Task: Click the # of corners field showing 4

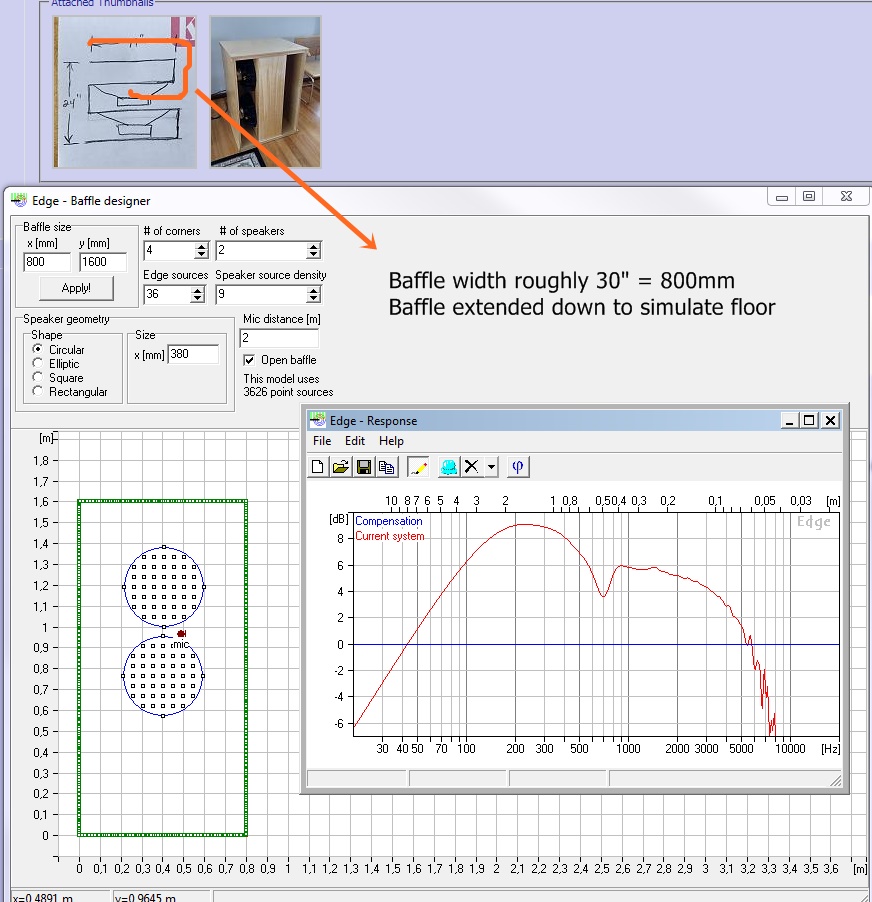Action: 169,250
